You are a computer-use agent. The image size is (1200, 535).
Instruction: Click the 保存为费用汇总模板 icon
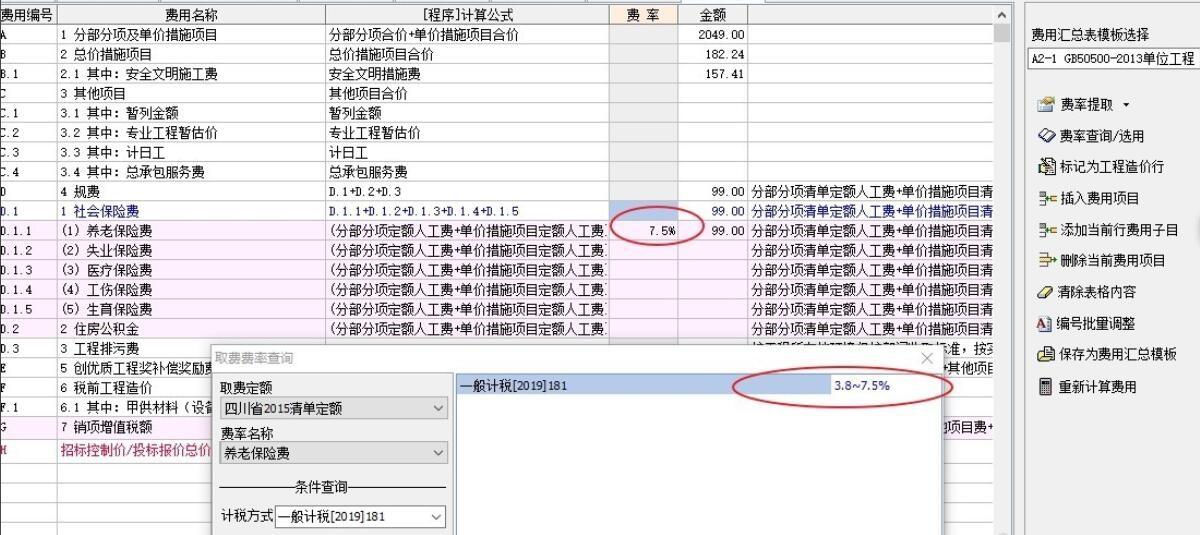[x=1046, y=354]
